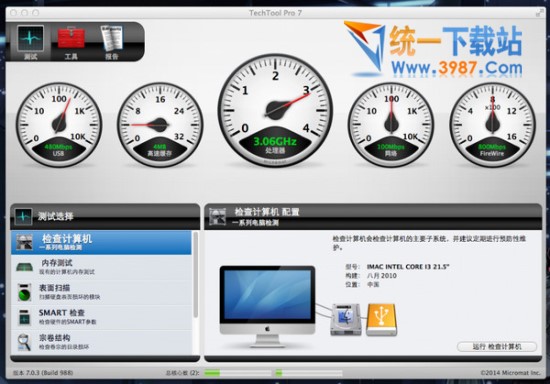Click the TechTool Pro 7 window title
Image resolution: width=550 pixels, height=384 pixels.
point(275,13)
